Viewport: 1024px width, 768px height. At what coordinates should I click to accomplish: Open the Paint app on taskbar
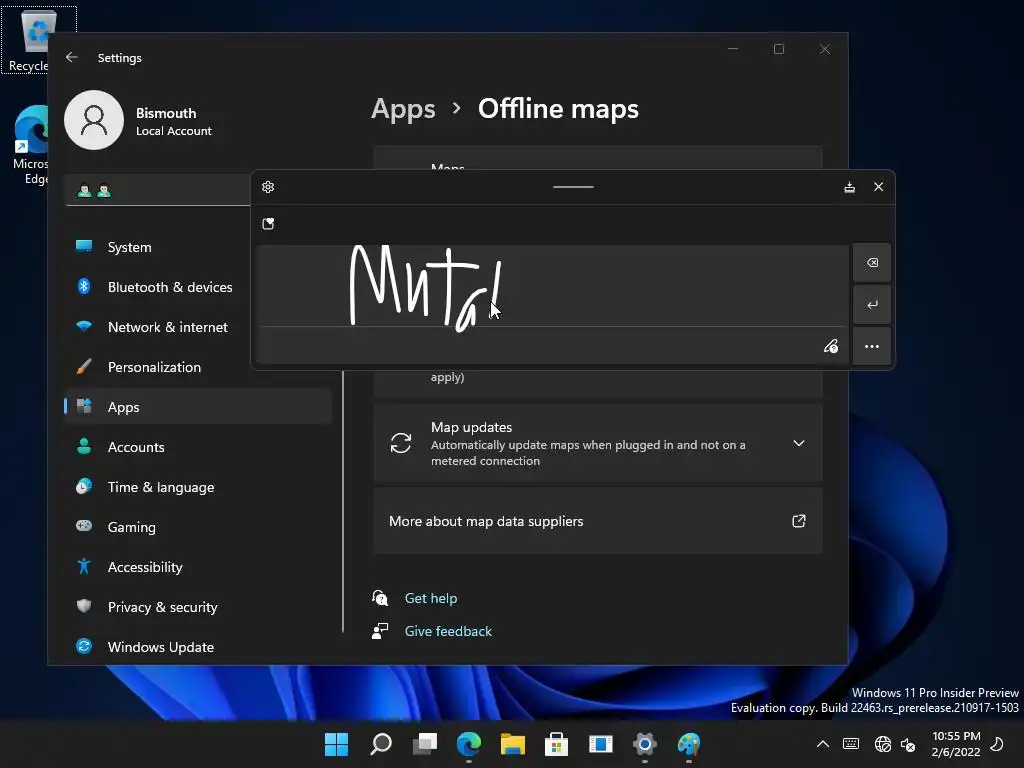(x=688, y=744)
